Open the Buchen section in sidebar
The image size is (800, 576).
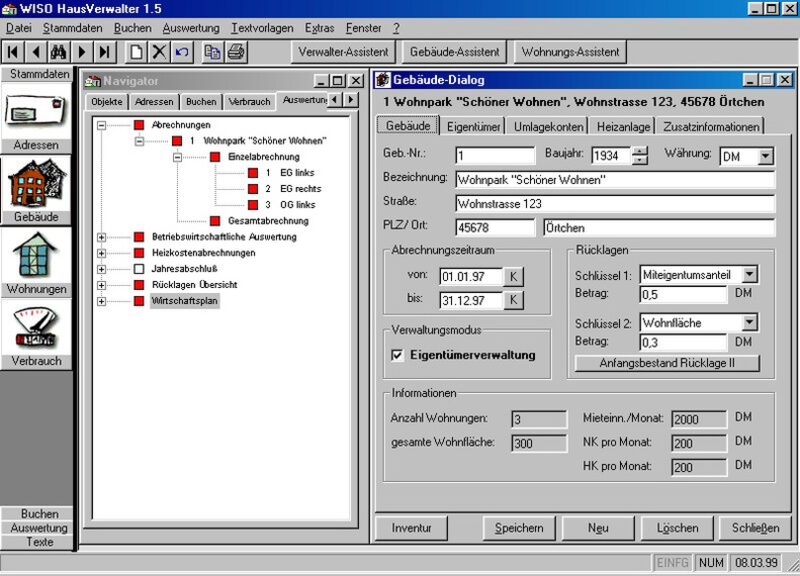[x=37, y=514]
